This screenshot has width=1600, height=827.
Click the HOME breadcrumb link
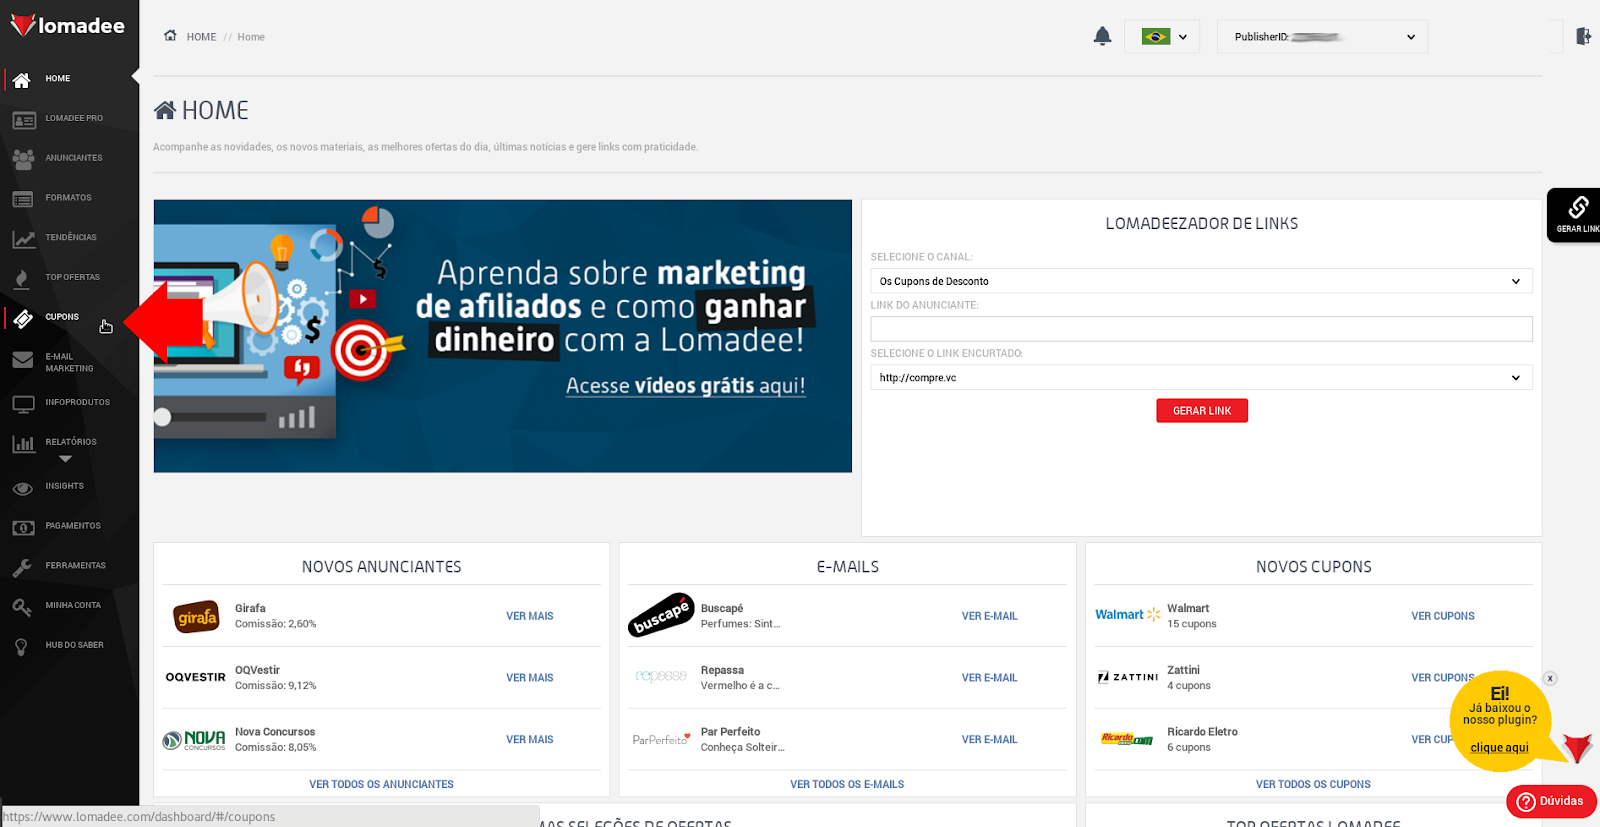coord(201,37)
